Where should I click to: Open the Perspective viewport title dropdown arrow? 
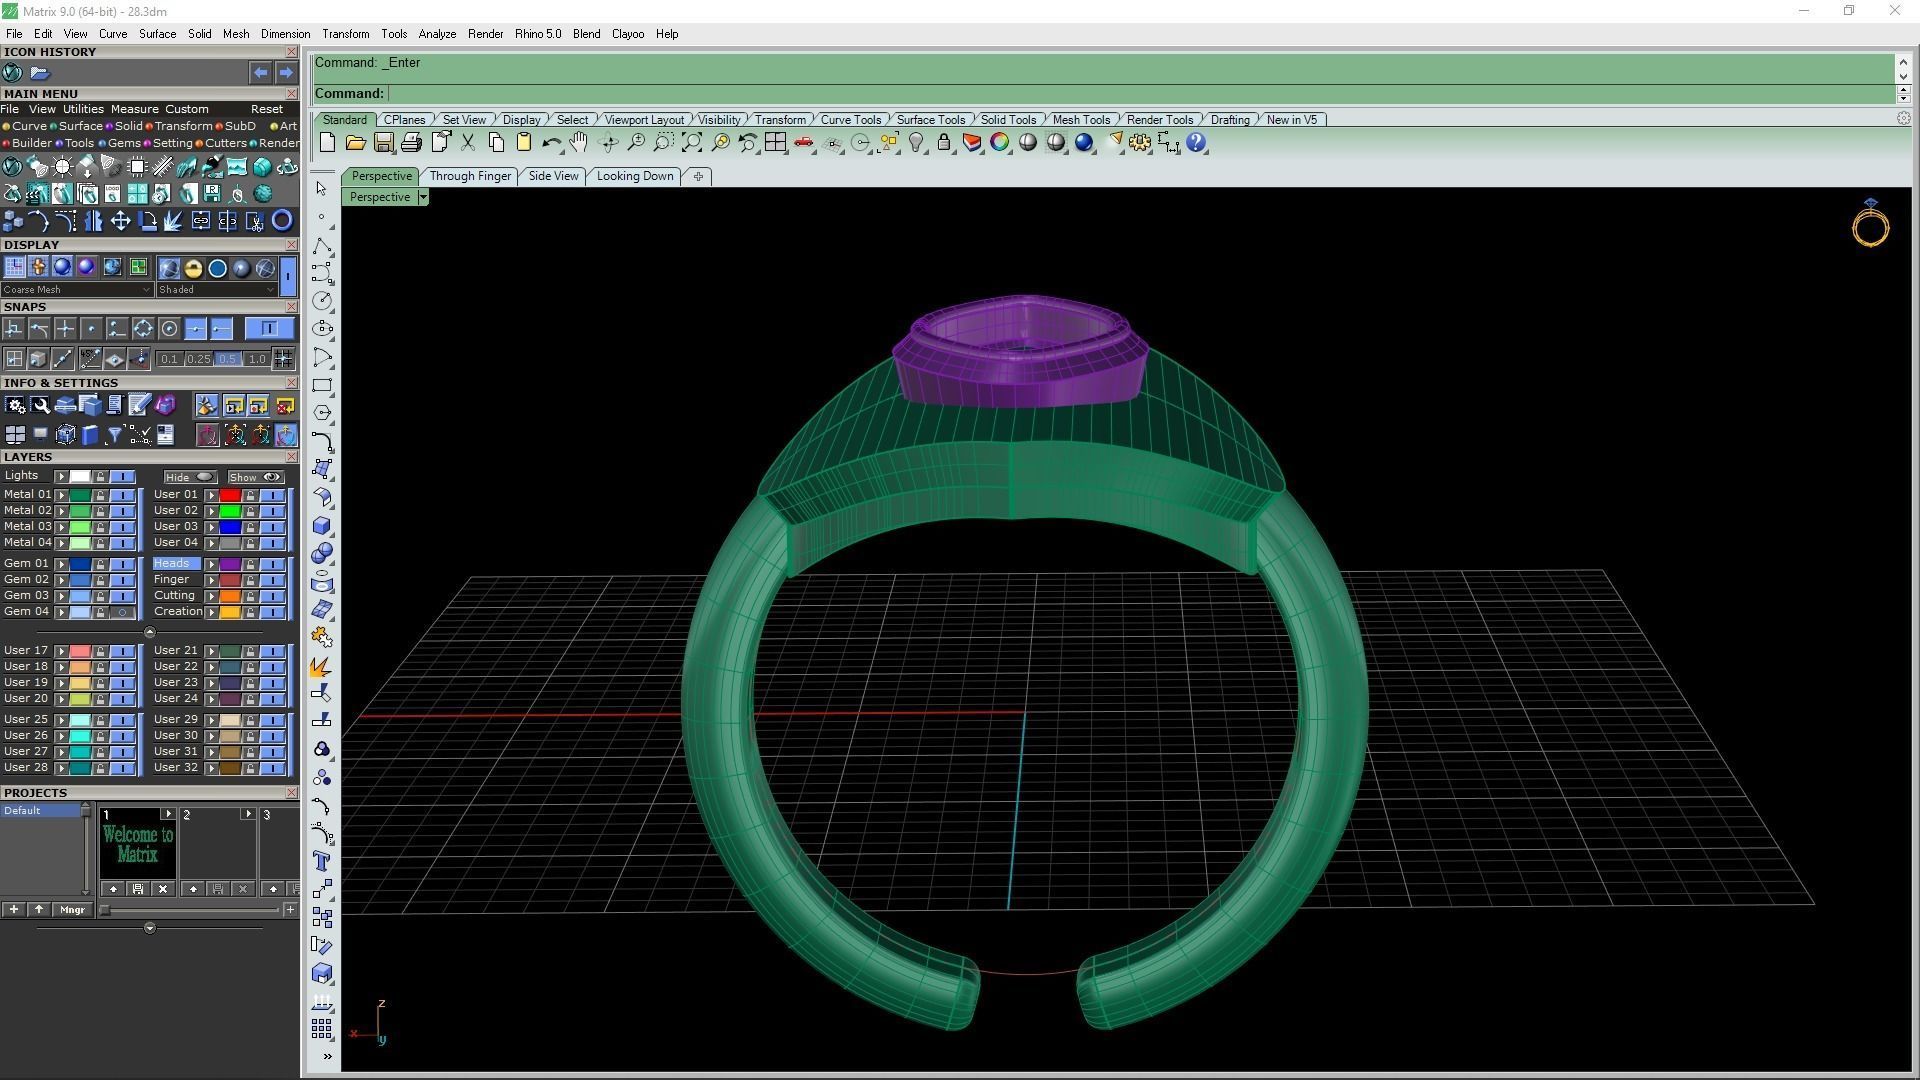click(423, 197)
